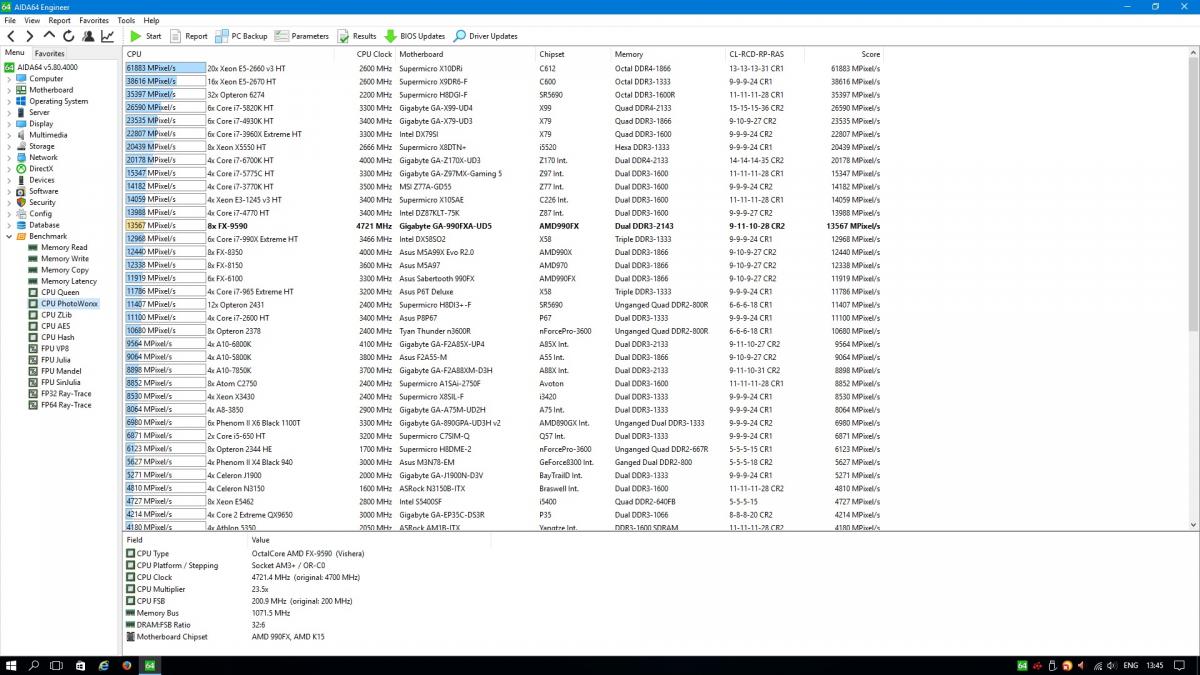This screenshot has height=675, width=1200.
Task: Expand the Display tree node
Action: (x=10, y=124)
